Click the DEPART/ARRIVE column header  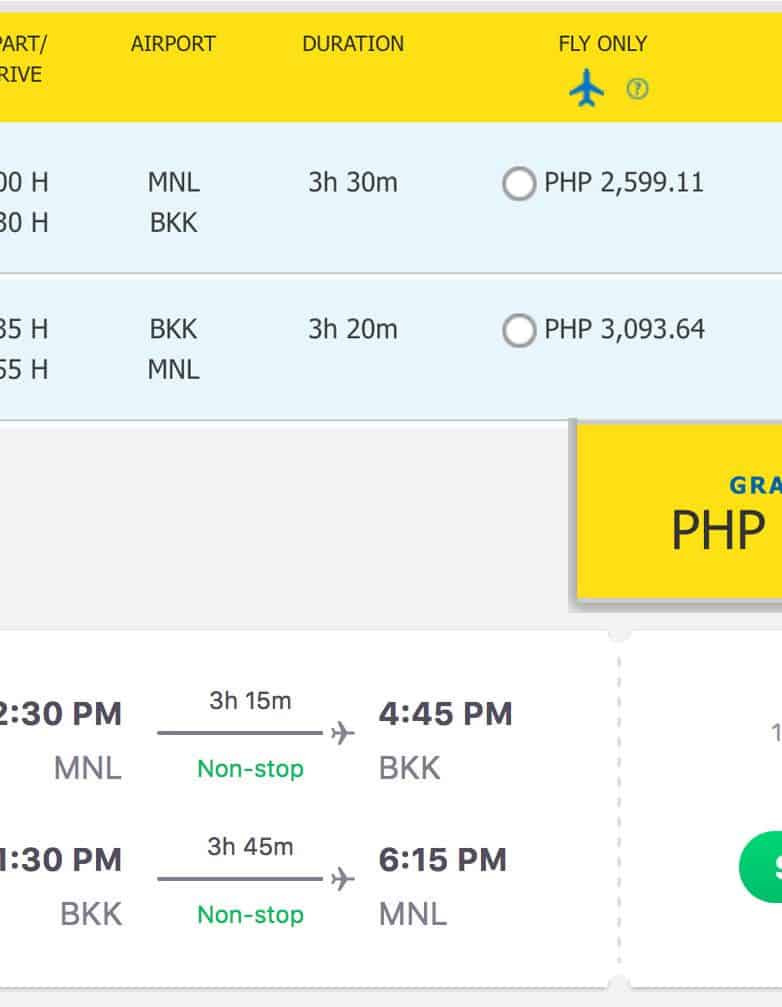(22, 60)
